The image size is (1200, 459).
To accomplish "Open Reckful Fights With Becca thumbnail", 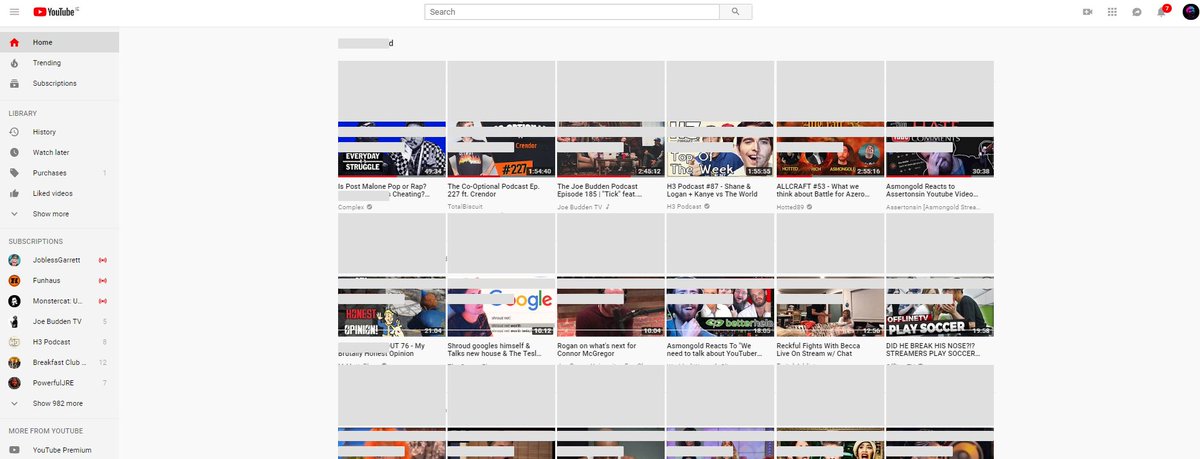I will tap(830, 307).
